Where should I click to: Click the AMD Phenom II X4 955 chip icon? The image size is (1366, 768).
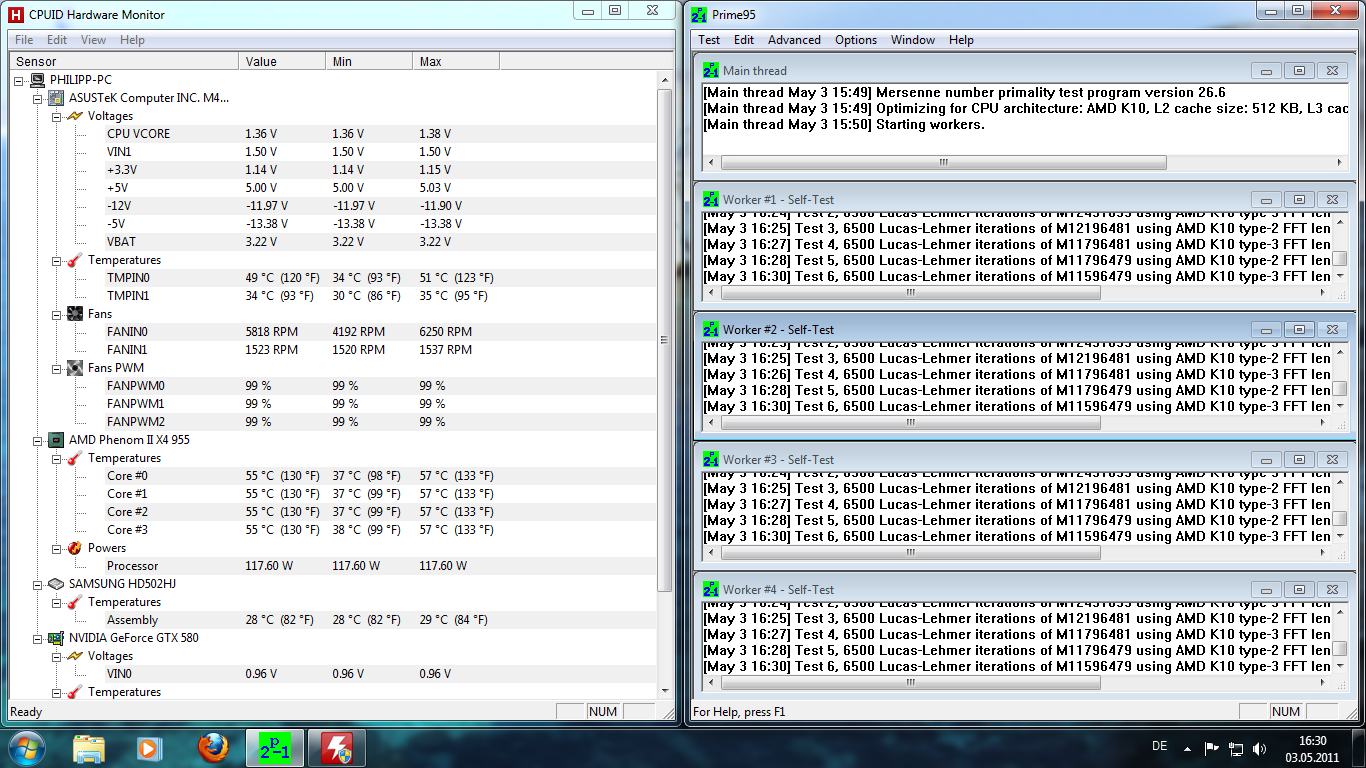[57, 440]
